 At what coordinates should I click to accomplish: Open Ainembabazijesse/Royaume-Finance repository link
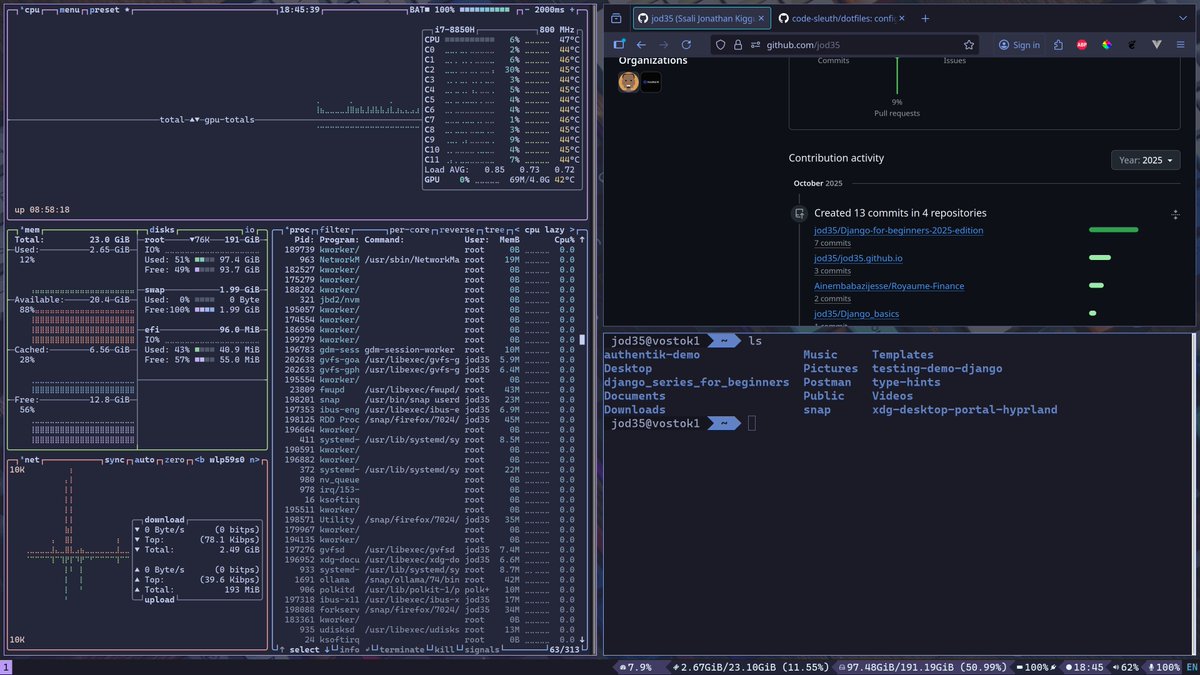point(889,286)
